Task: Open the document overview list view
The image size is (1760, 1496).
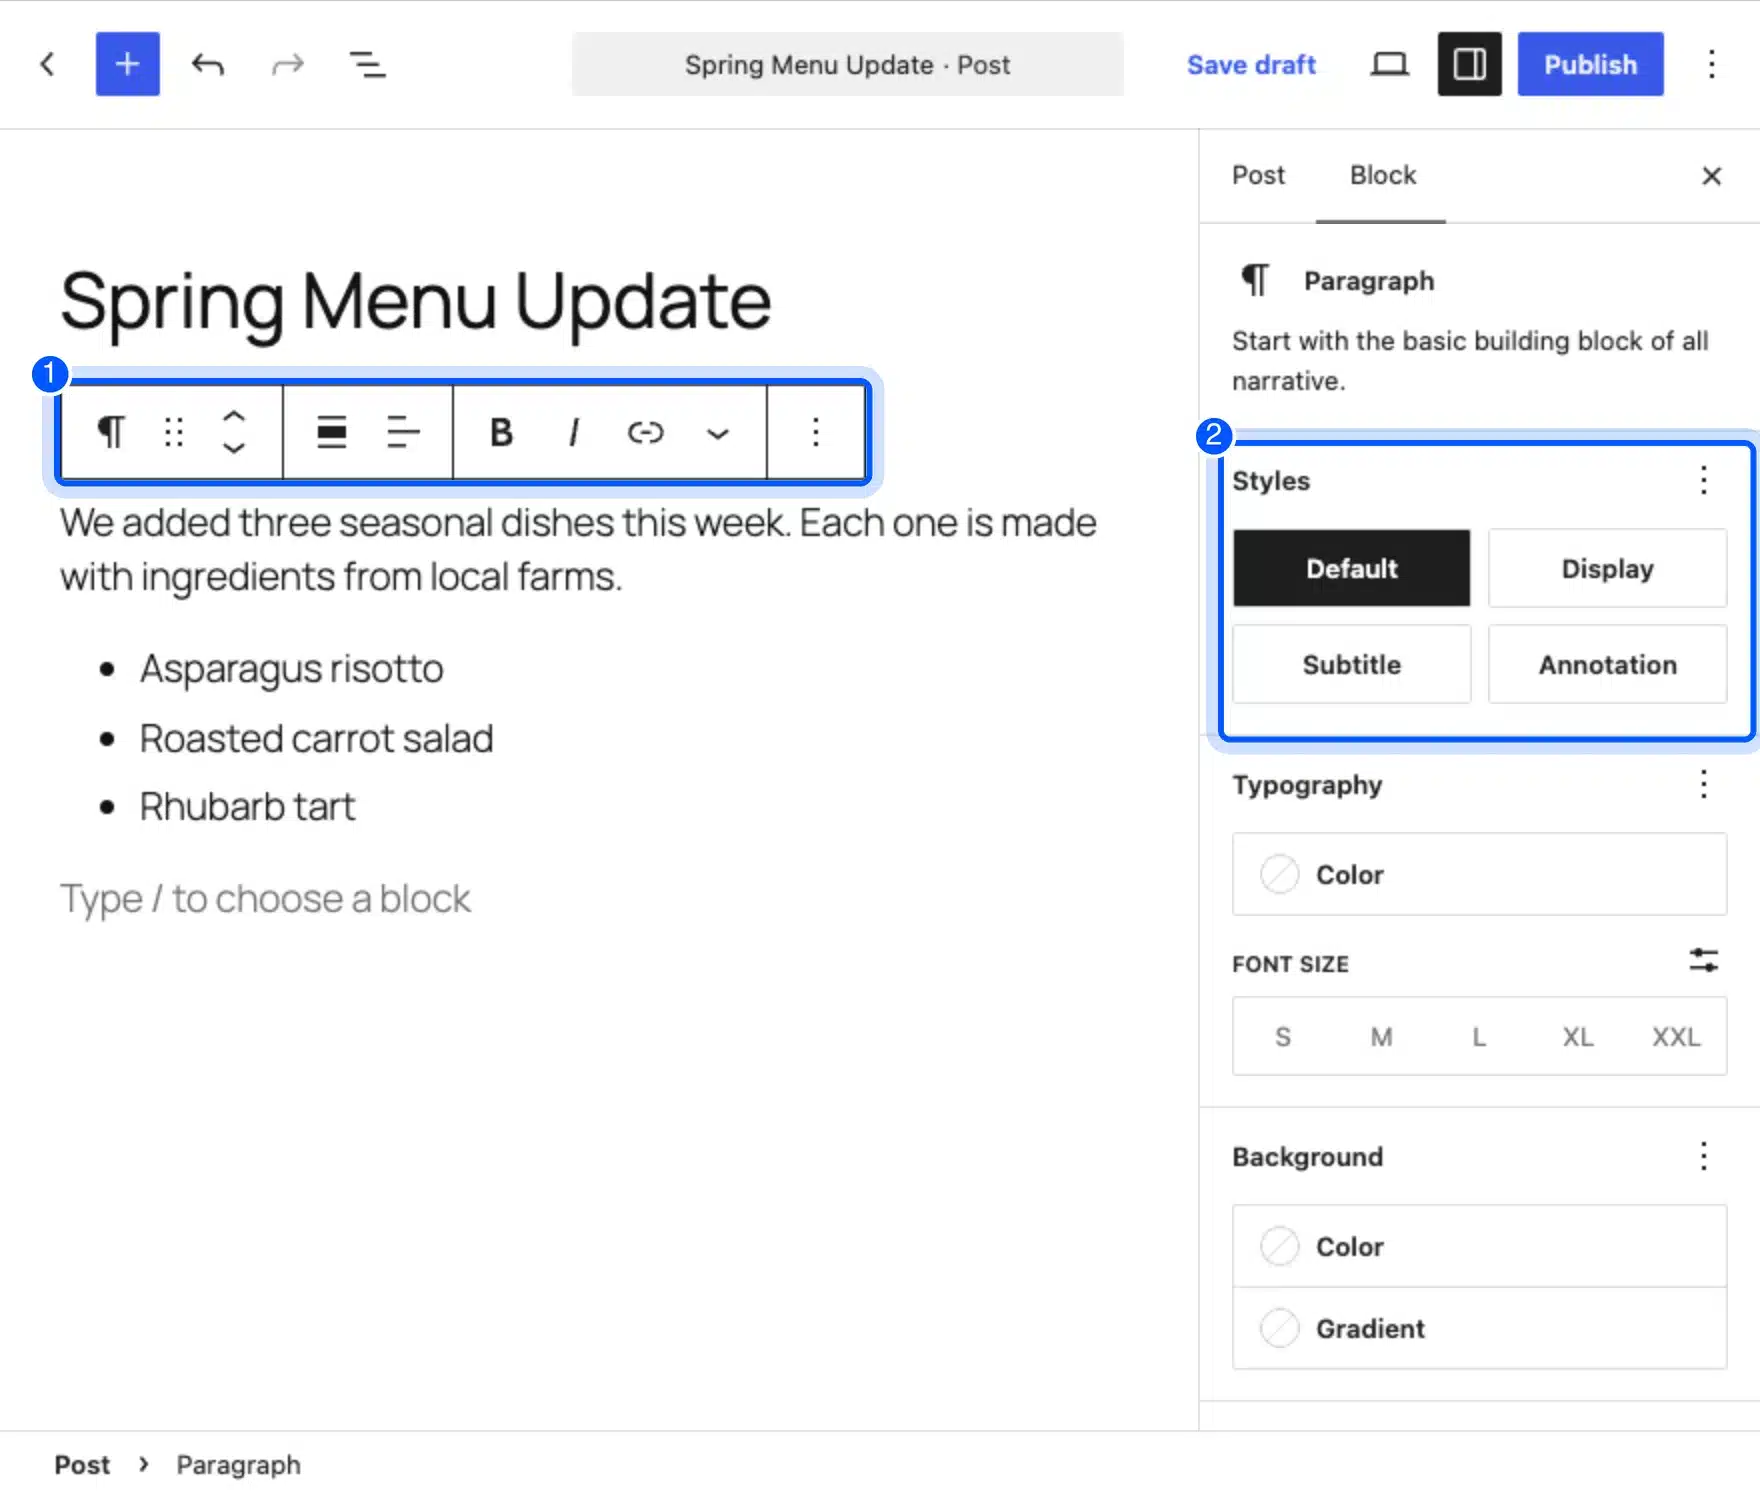Action: tap(367, 65)
